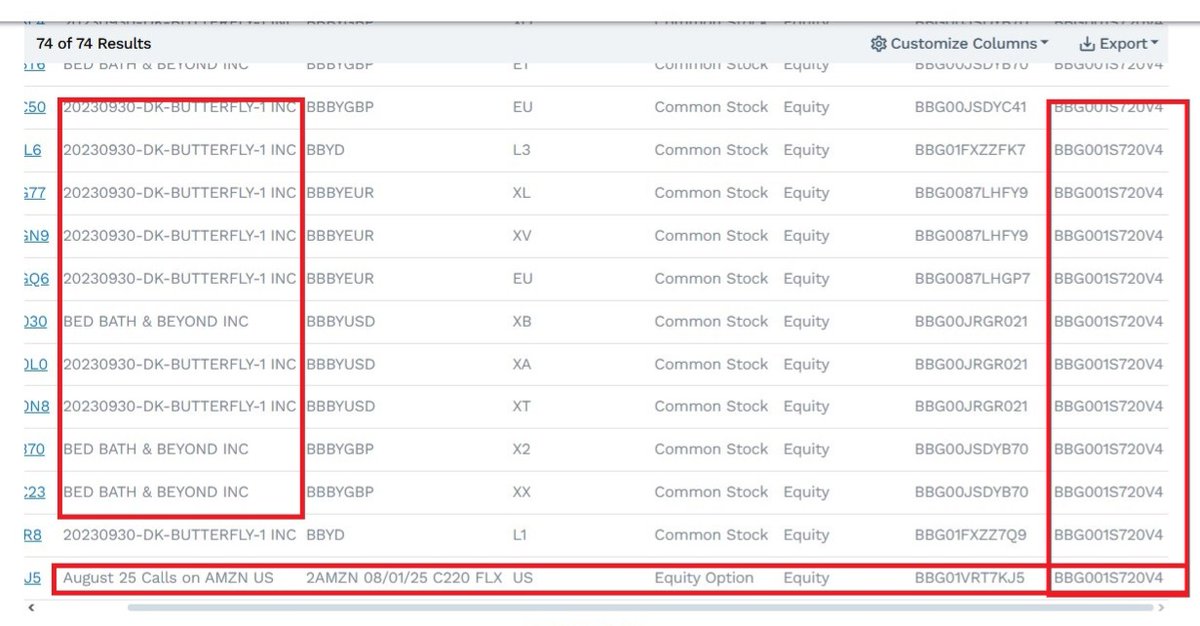Open the link ending in G77
The width and height of the screenshot is (1200, 626).
click(x=36, y=193)
